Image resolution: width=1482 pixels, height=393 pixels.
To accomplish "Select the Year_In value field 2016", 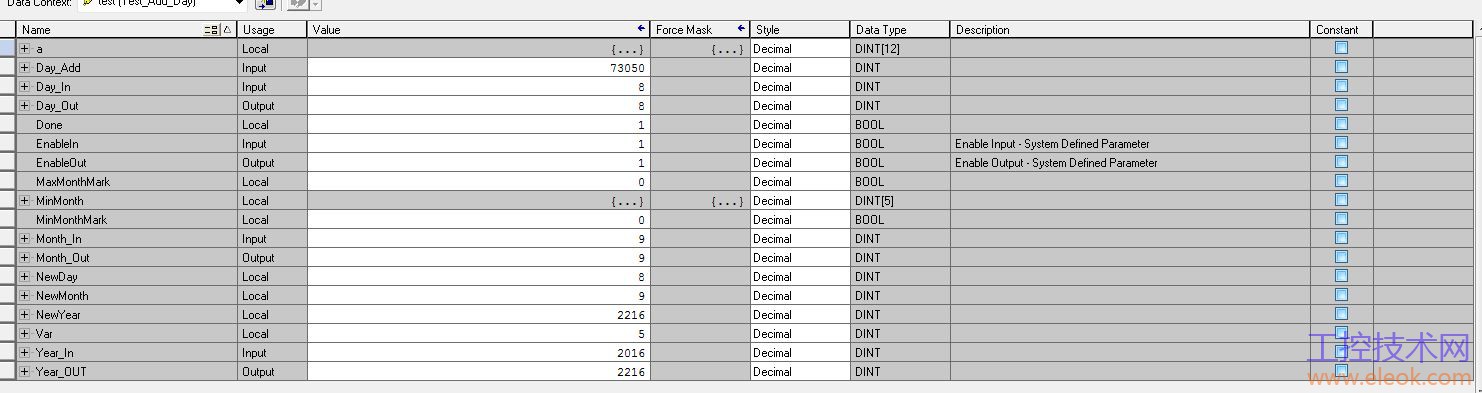I will point(479,352).
